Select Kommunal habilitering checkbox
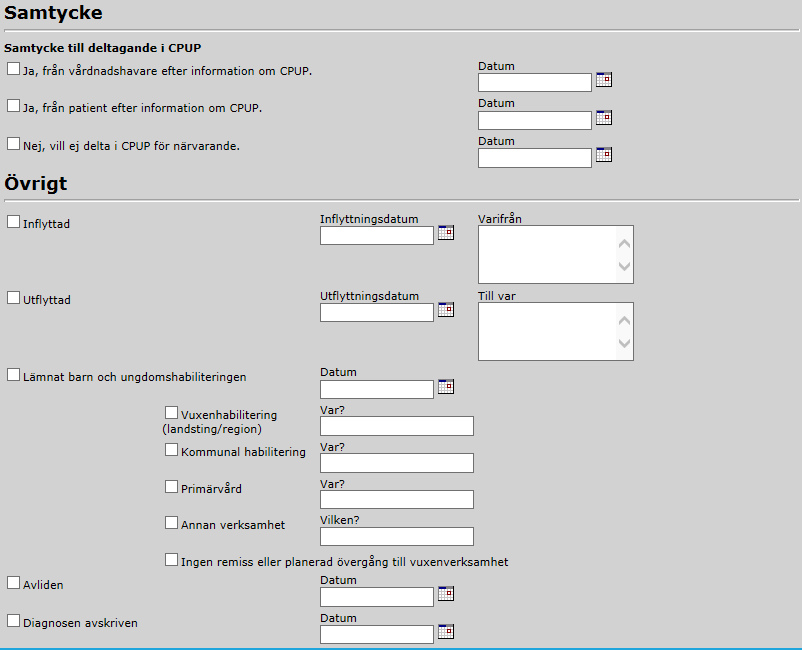 click(x=171, y=450)
